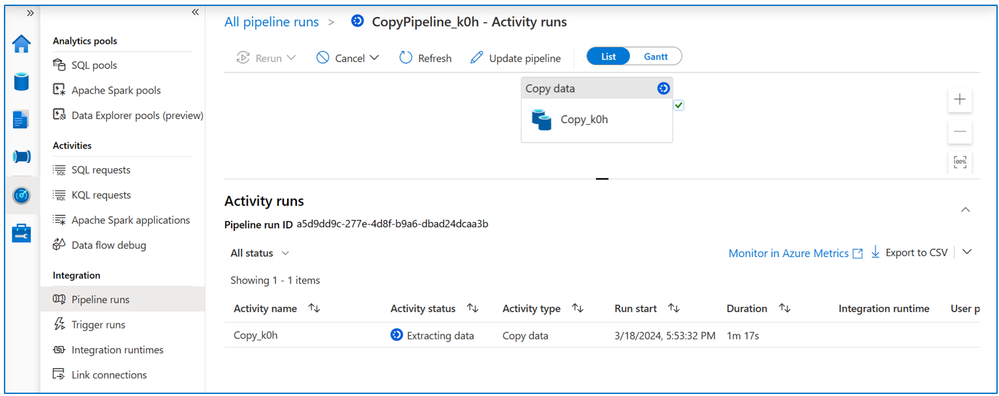Select the List view toggle
The image size is (999, 396).
pyautogui.click(x=608, y=57)
